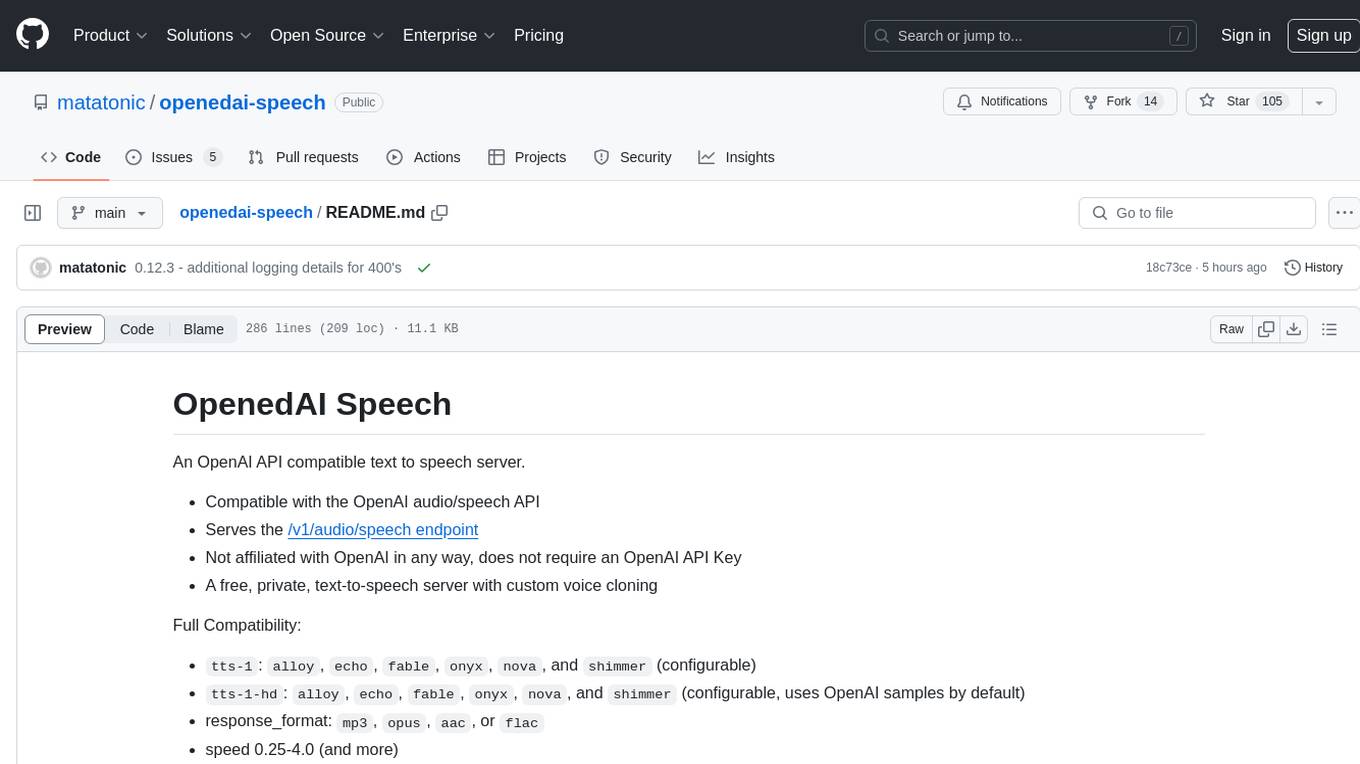
Task: Click the flac format code label
Action: 522,722
